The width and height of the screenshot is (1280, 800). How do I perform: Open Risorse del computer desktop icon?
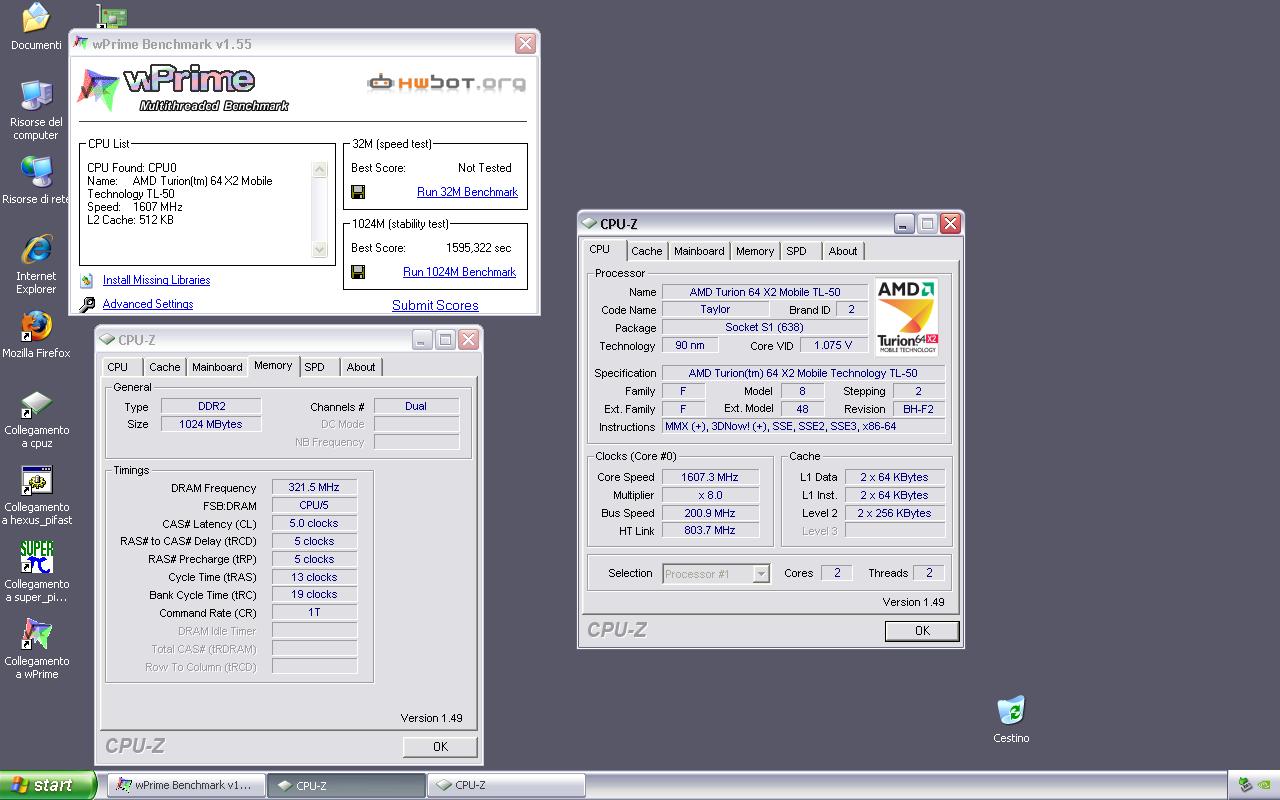click(x=36, y=96)
